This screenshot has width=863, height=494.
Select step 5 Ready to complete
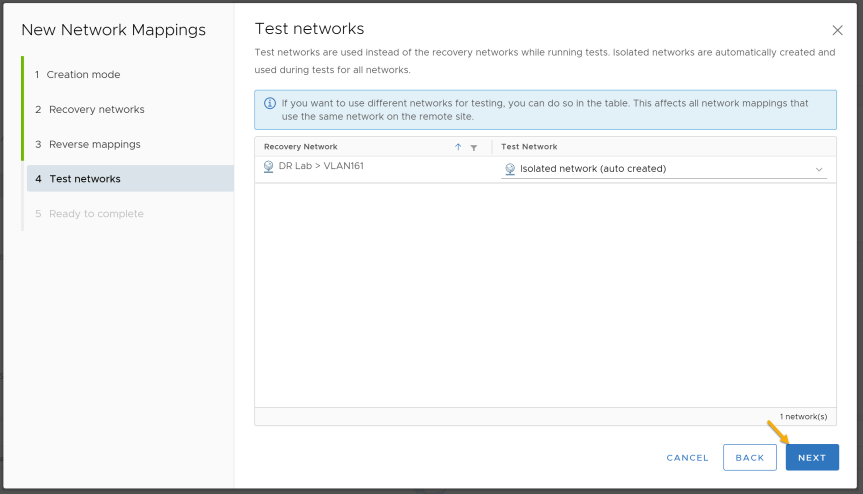[x=90, y=213]
